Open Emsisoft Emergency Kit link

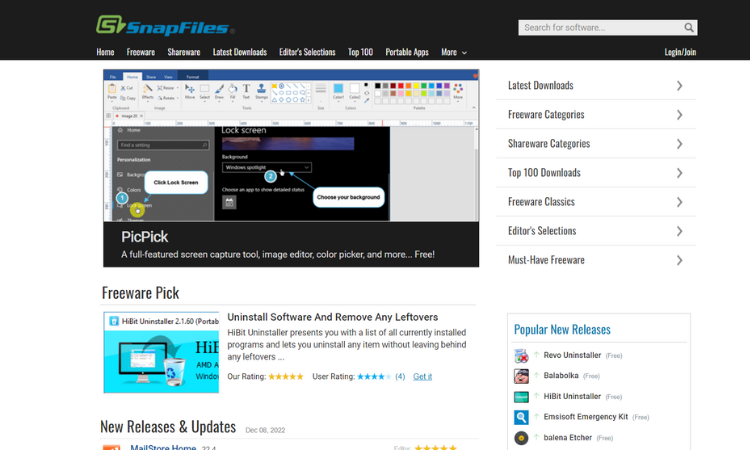pyautogui.click(x=585, y=417)
